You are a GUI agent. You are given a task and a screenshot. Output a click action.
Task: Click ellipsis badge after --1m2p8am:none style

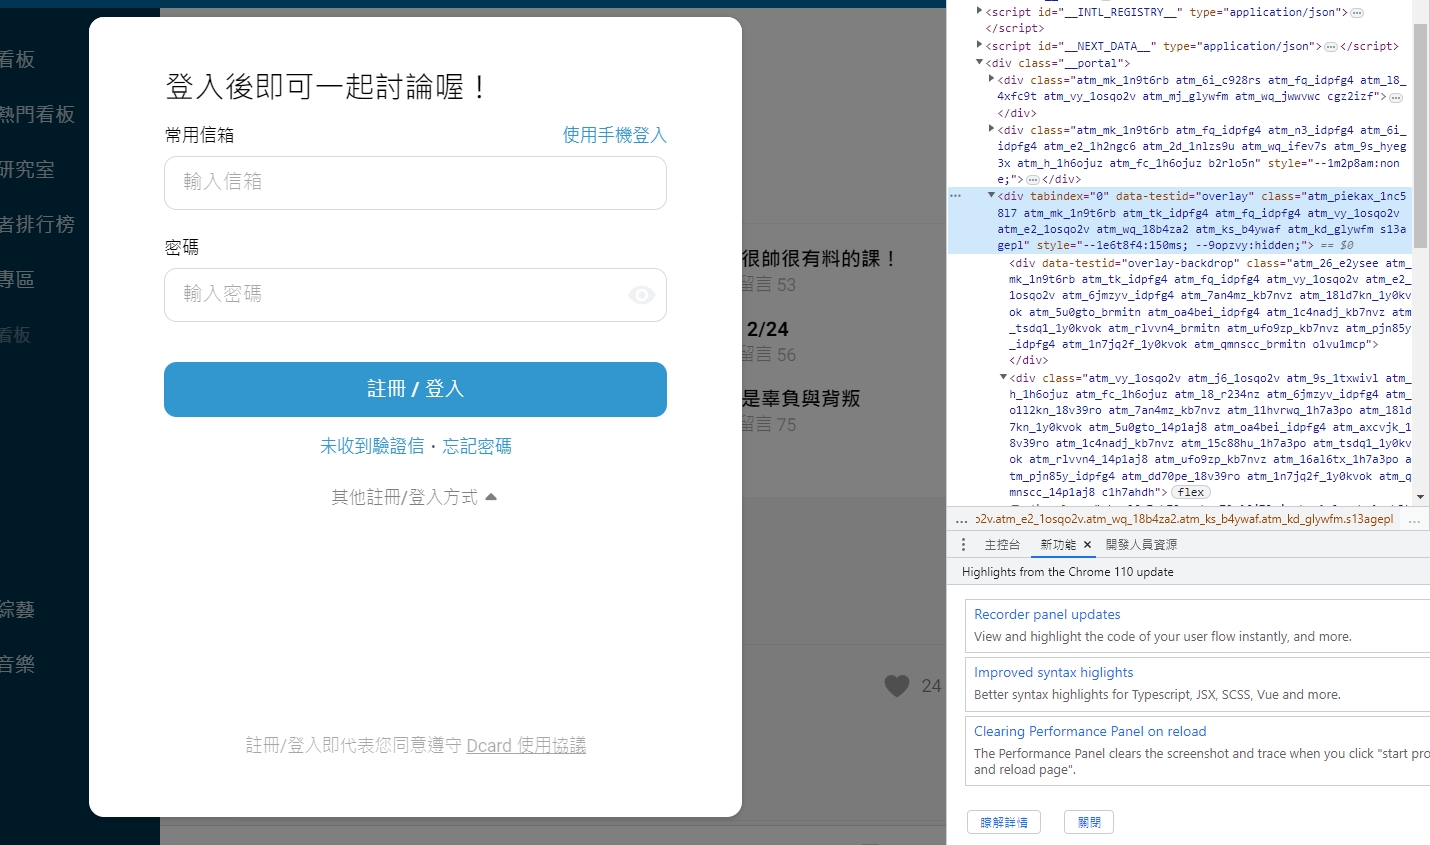pyautogui.click(x=1033, y=180)
